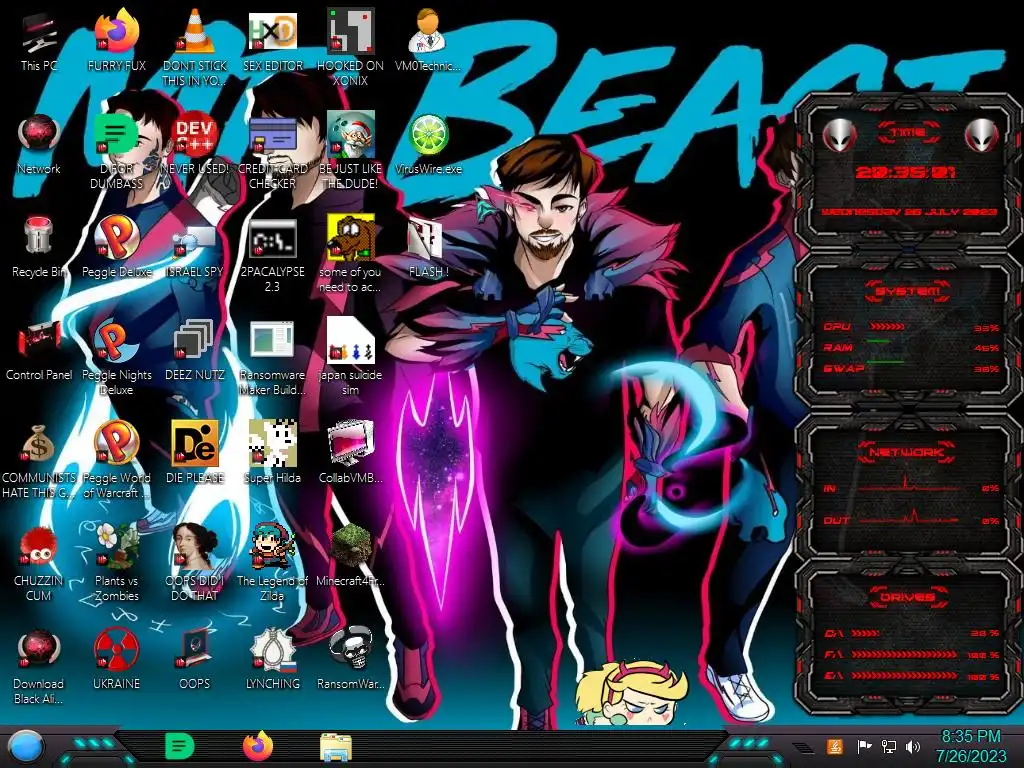Click the left alien head on TIME widget
Viewport: 1024px width, 768px height.
[839, 135]
